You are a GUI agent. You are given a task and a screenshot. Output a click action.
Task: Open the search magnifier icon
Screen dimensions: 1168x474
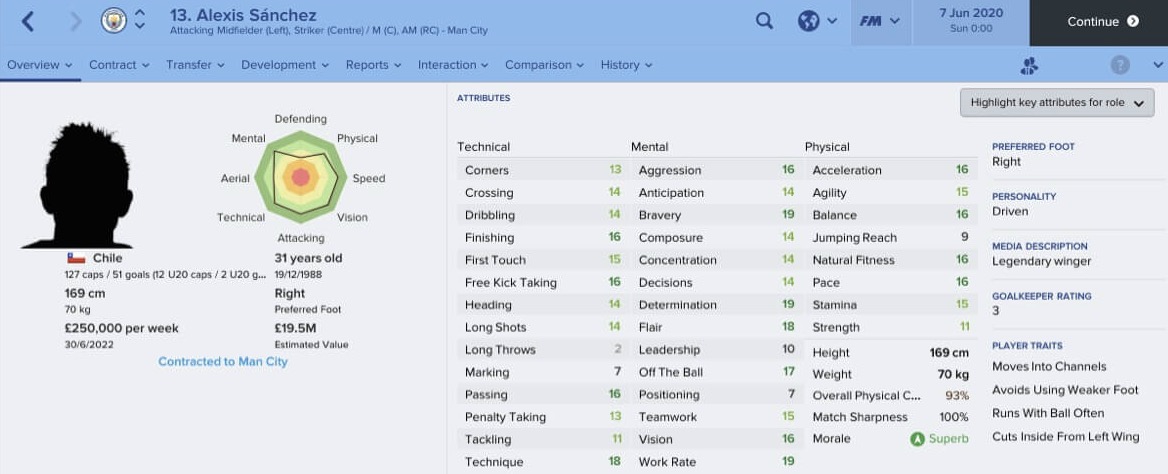click(x=764, y=21)
